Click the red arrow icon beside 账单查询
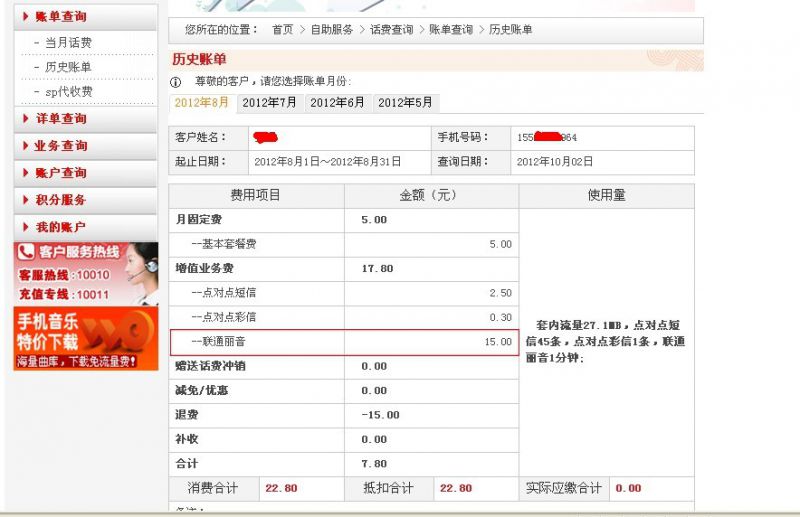Viewport: 800px width, 517px height. coord(25,17)
